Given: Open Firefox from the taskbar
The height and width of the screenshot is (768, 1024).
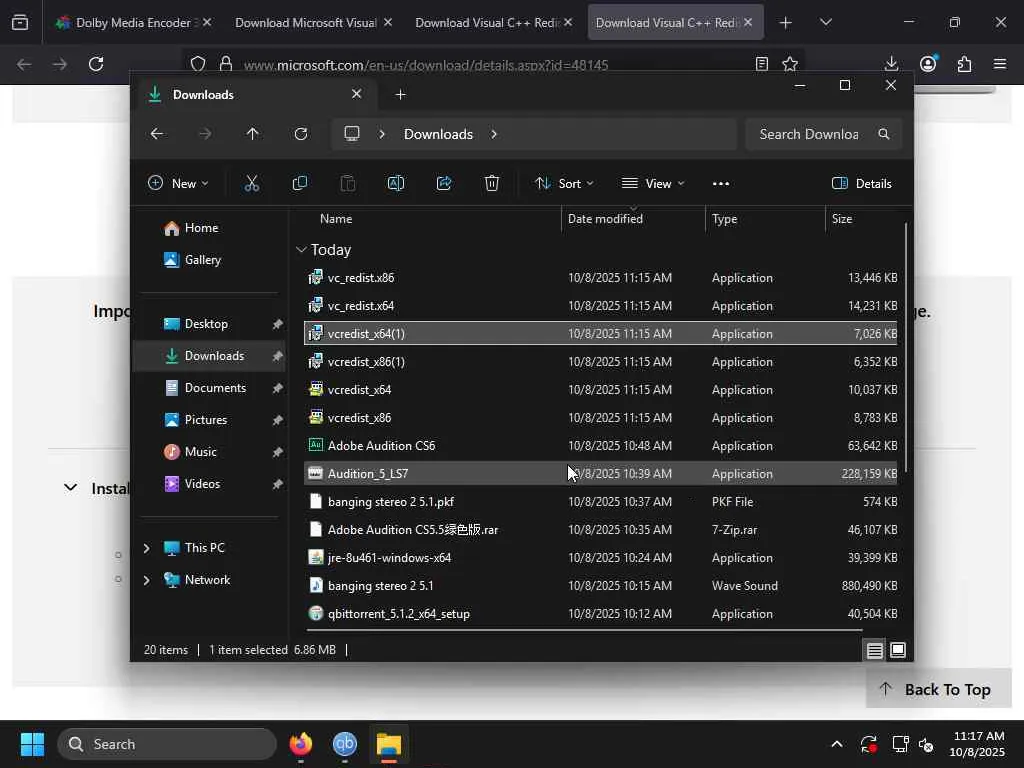Looking at the screenshot, I should [x=301, y=744].
